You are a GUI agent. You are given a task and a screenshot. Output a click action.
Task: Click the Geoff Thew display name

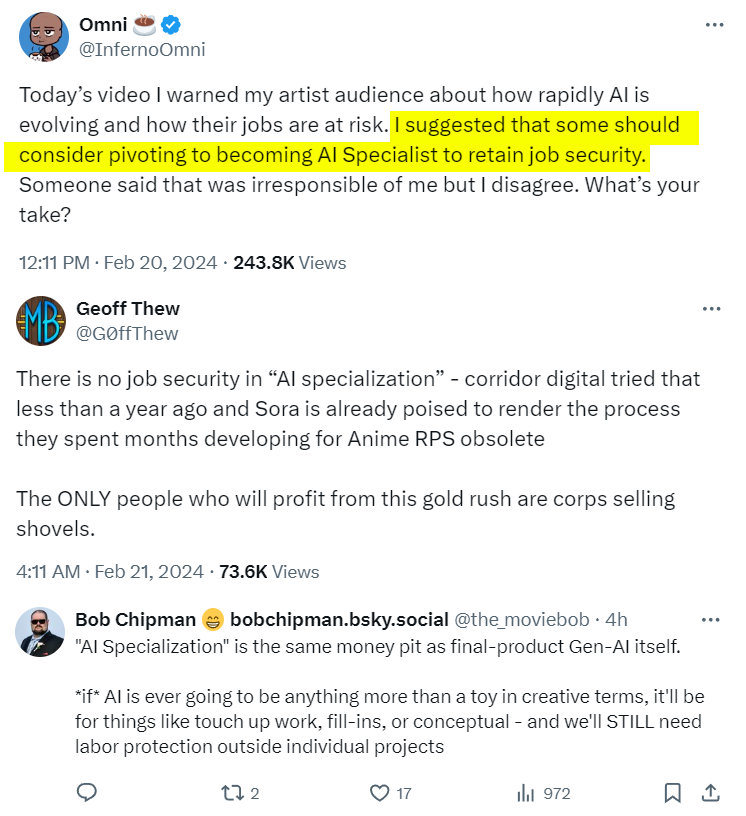pyautogui.click(x=128, y=308)
